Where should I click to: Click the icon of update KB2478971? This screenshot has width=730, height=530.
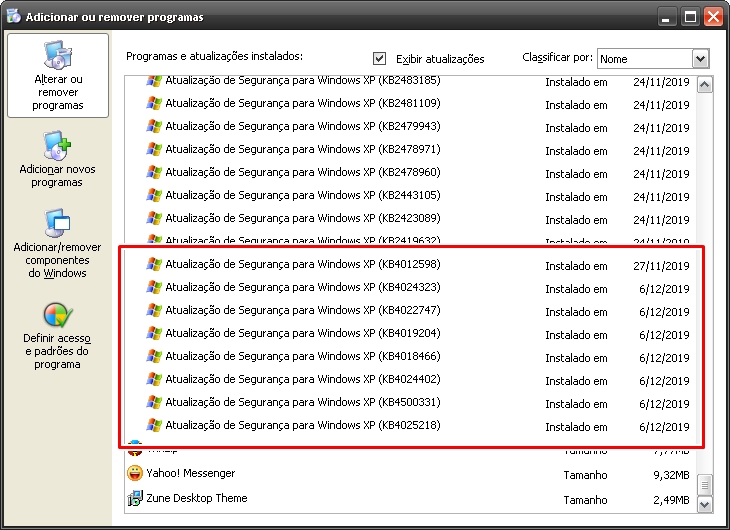pyautogui.click(x=154, y=149)
